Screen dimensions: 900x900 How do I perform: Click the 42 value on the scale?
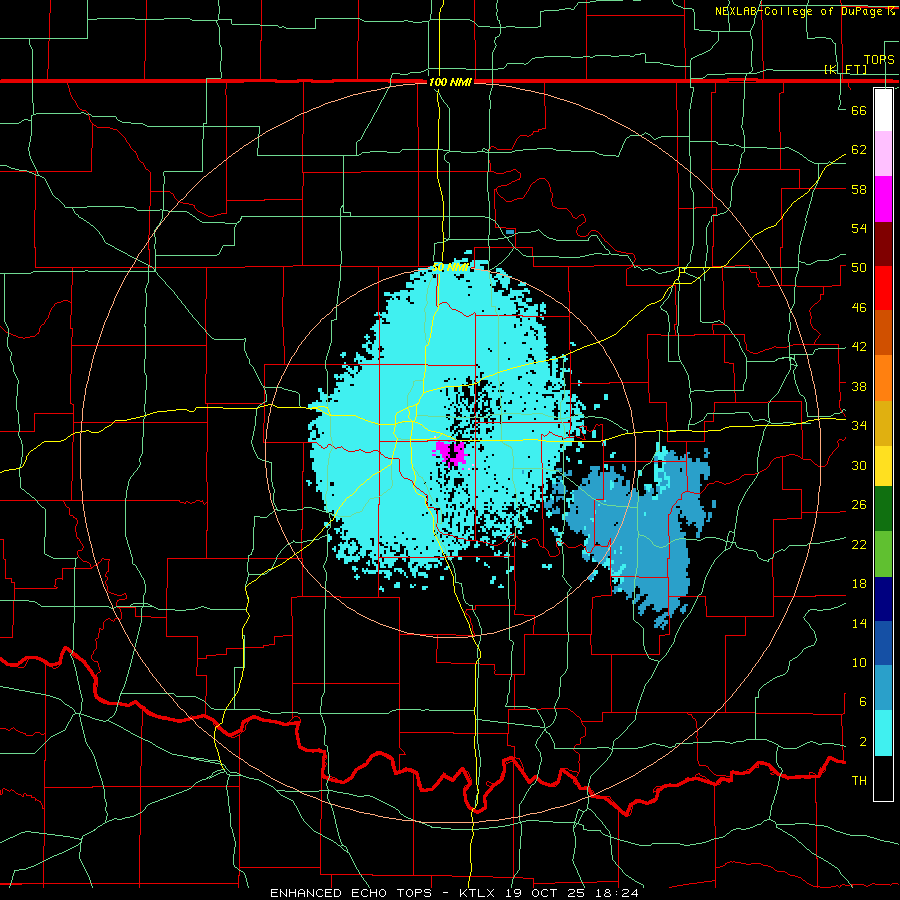point(859,347)
